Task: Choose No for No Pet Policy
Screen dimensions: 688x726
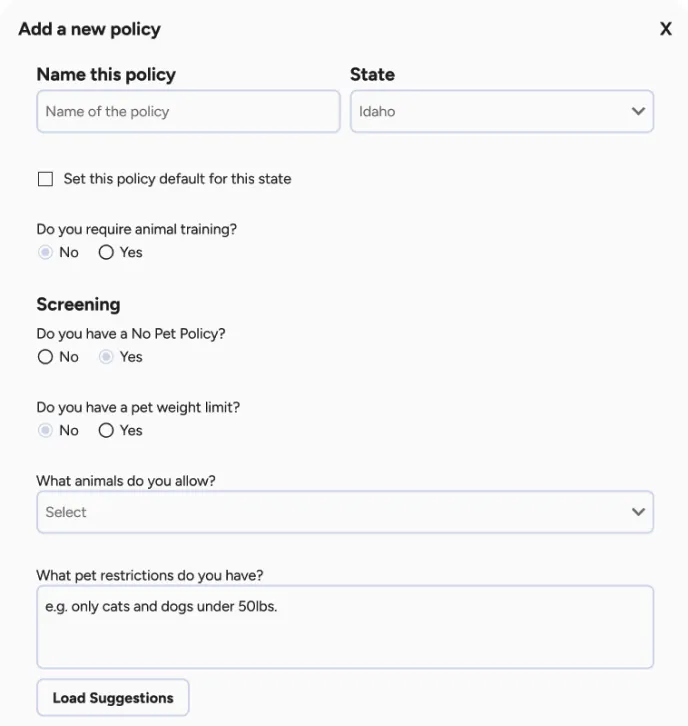Action: pyautogui.click(x=45, y=357)
